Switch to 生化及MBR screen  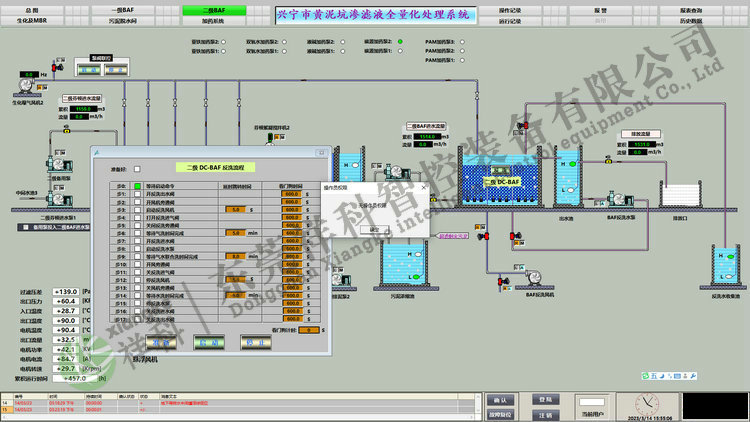32,19
